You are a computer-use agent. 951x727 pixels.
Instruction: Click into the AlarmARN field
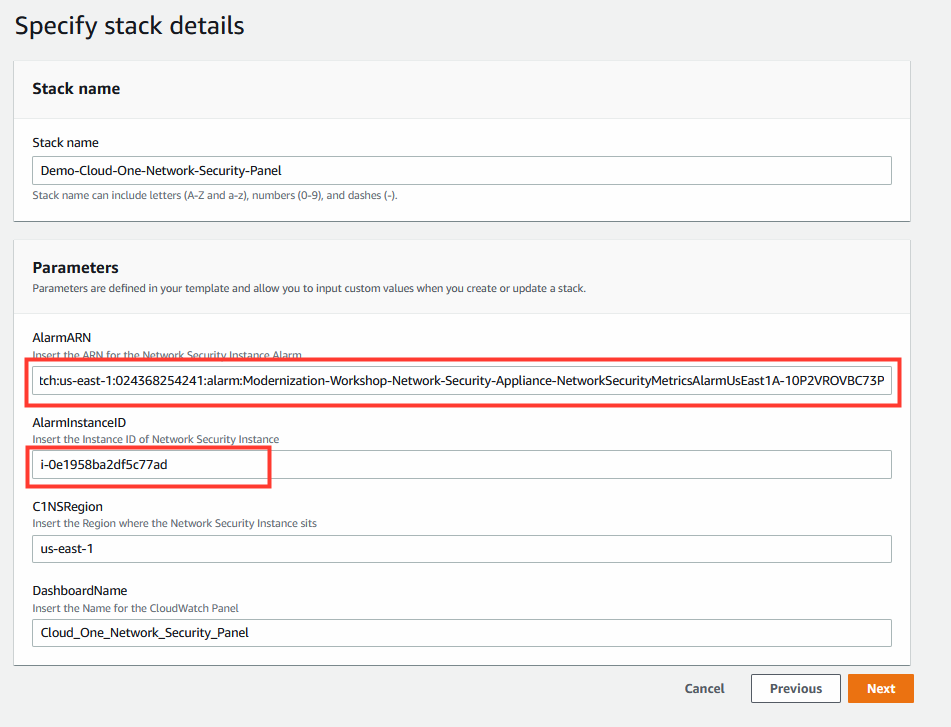tap(462, 380)
